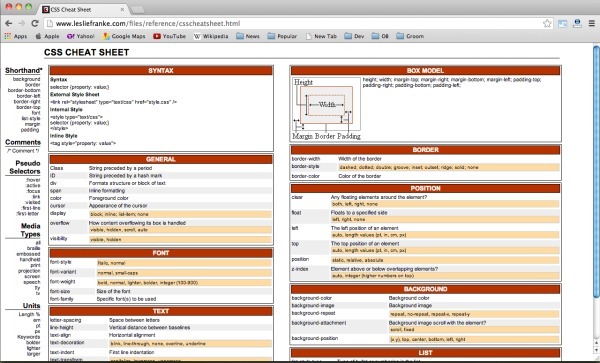Screen dimensions: 600x363
Task: Expand the Popular bookmarks folder
Action: (x=282, y=36)
